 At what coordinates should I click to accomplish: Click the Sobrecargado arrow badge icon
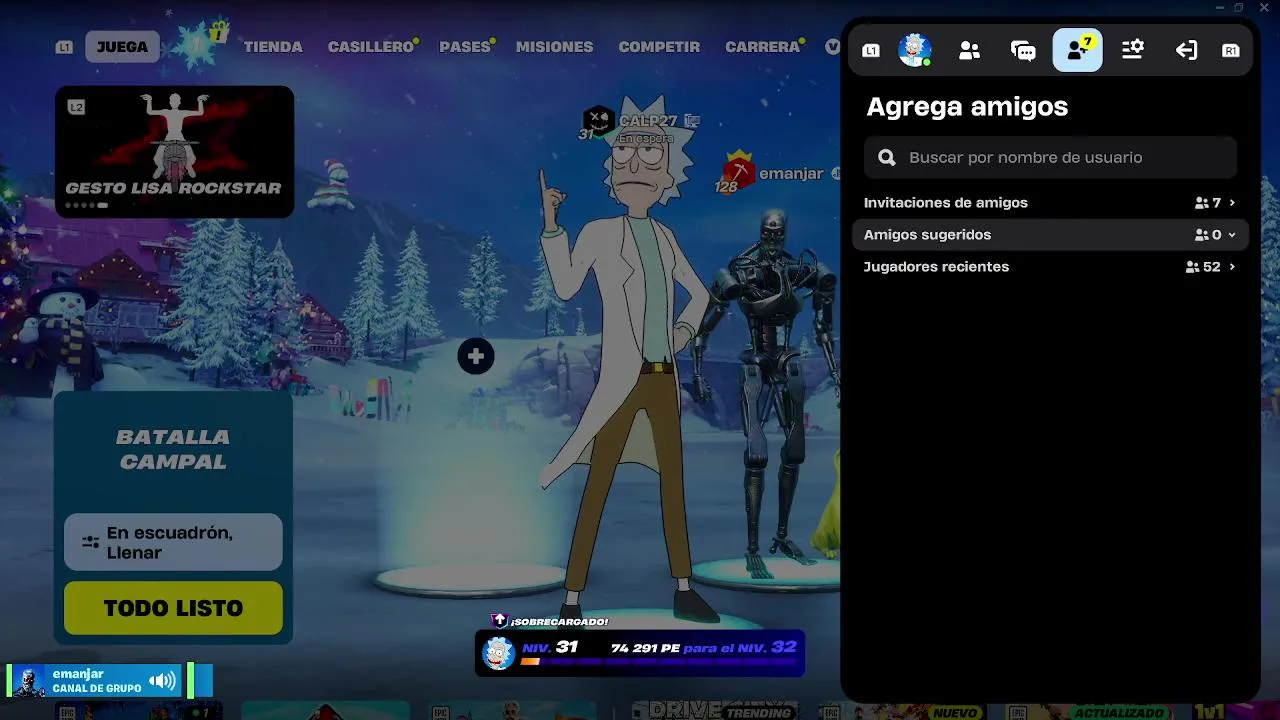[x=500, y=621]
